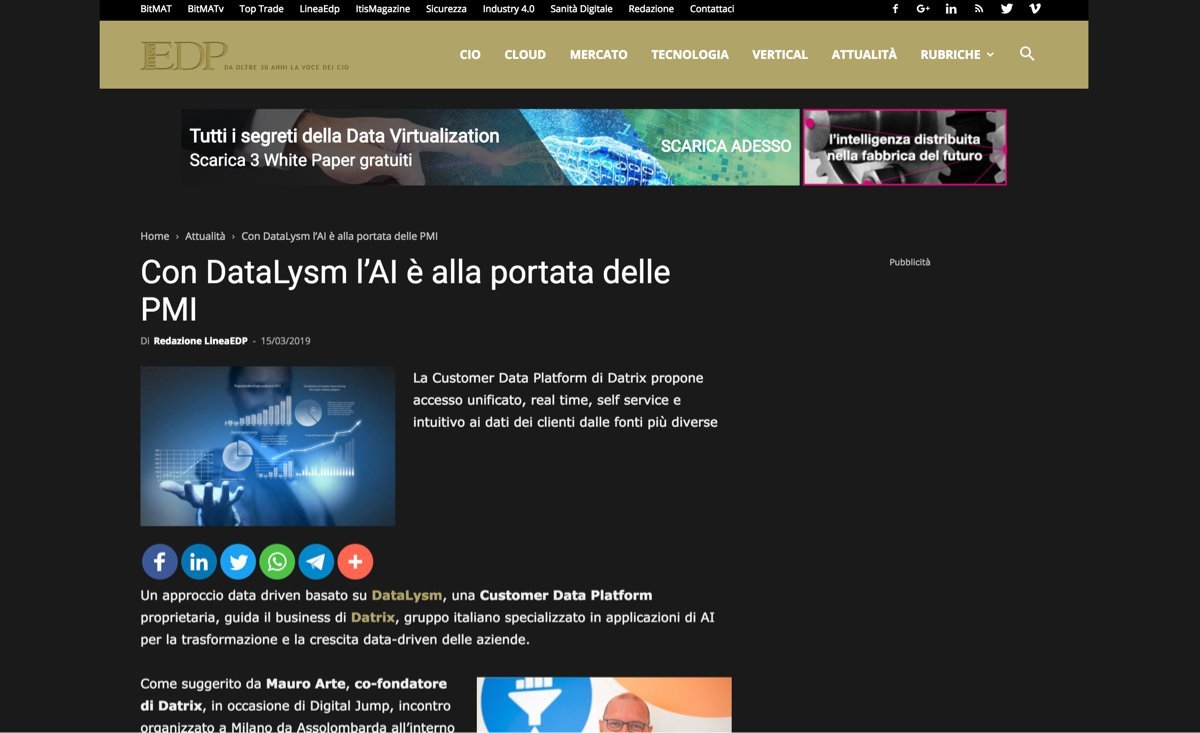Click the article title Con DataLysm
1200x733 pixels.
(405, 290)
